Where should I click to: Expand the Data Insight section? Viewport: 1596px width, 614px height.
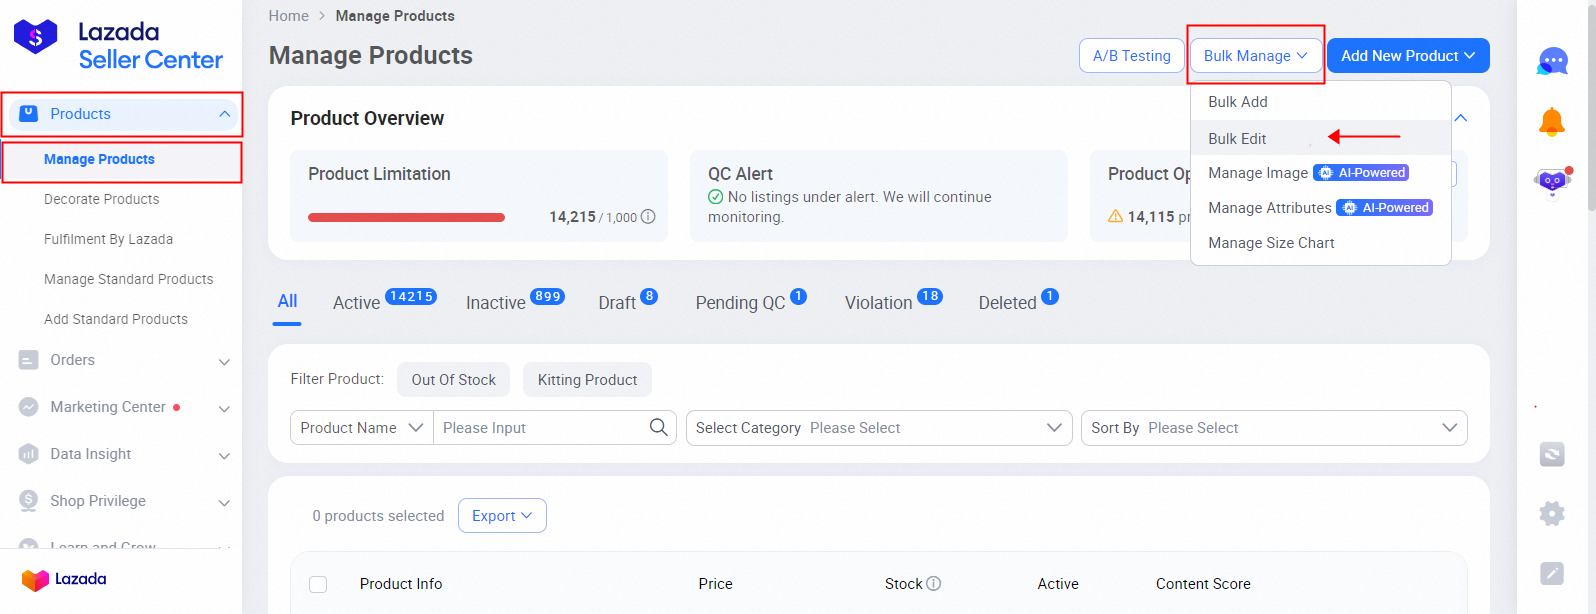tap(224, 455)
